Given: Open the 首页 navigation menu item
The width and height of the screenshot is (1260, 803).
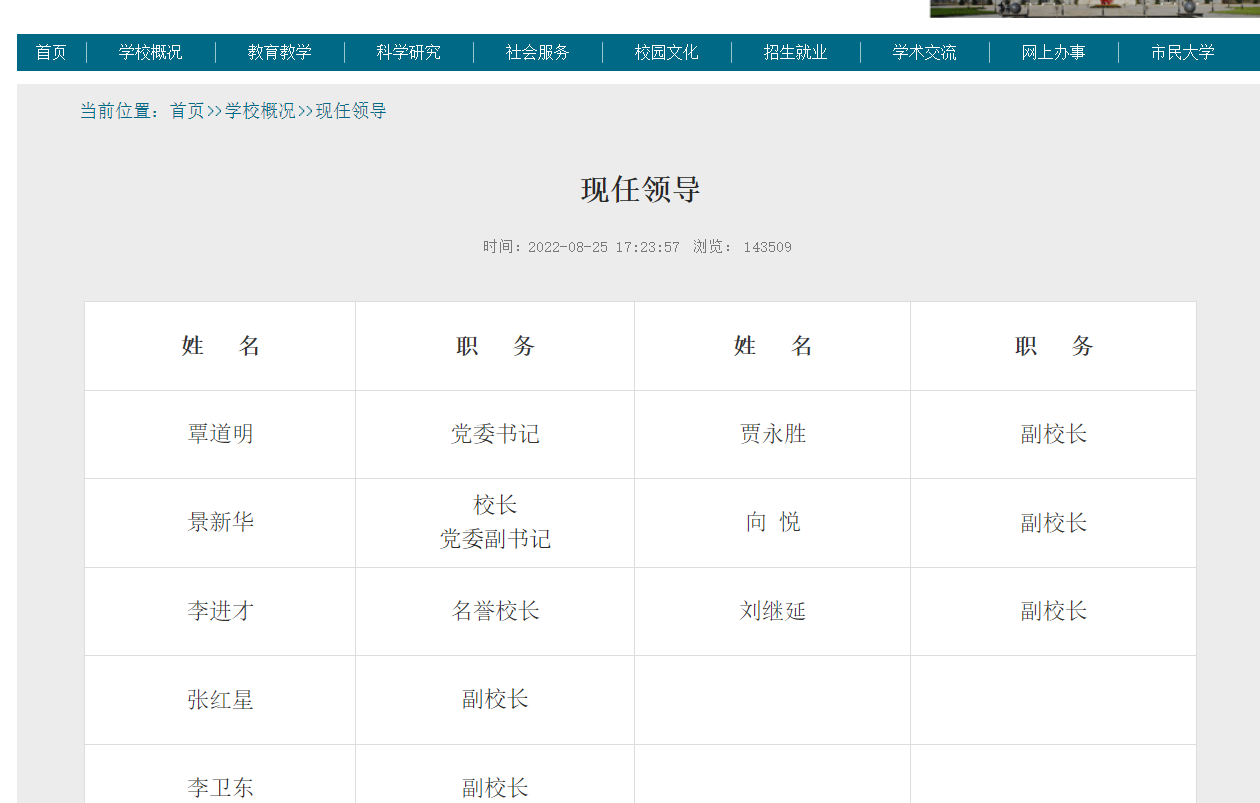Looking at the screenshot, I should (51, 53).
